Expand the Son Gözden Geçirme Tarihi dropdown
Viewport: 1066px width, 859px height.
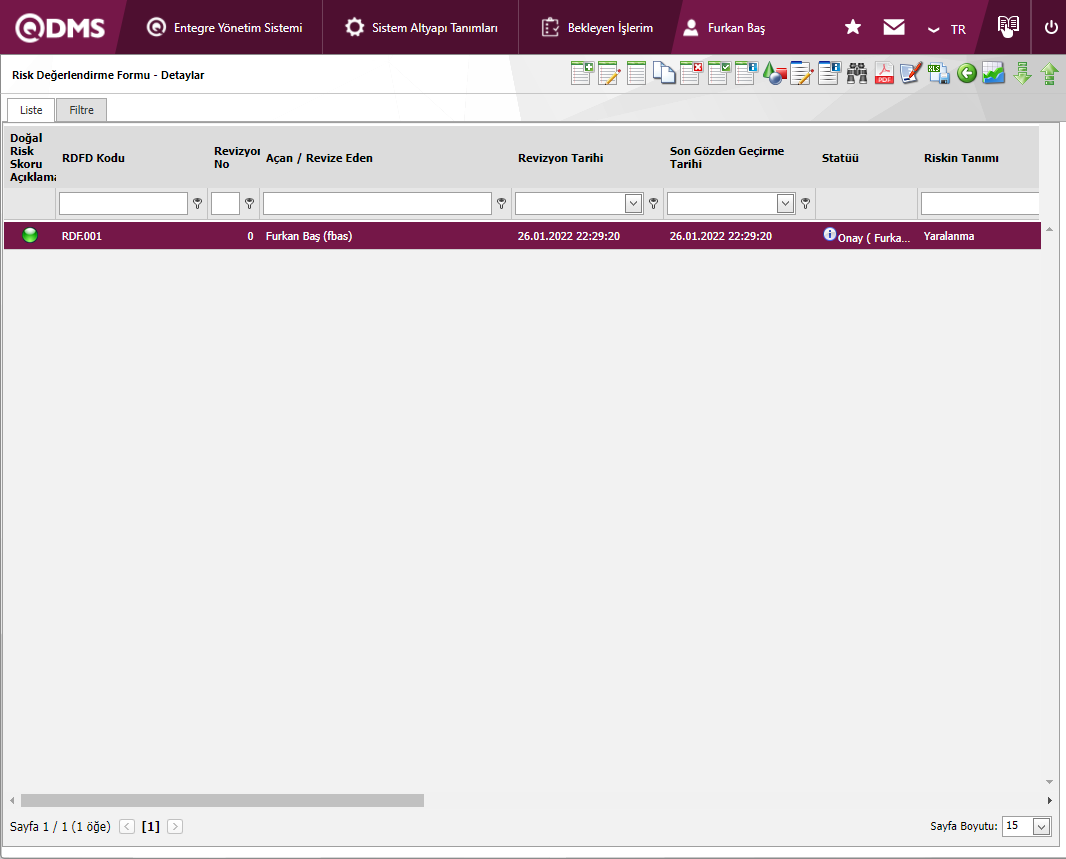pos(785,204)
